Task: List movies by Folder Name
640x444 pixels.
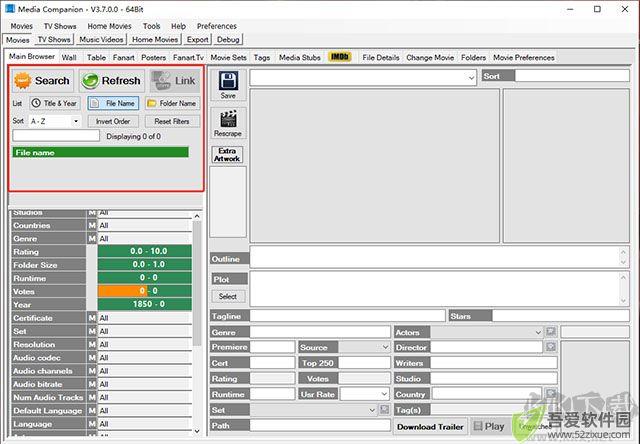Action: coord(172,103)
